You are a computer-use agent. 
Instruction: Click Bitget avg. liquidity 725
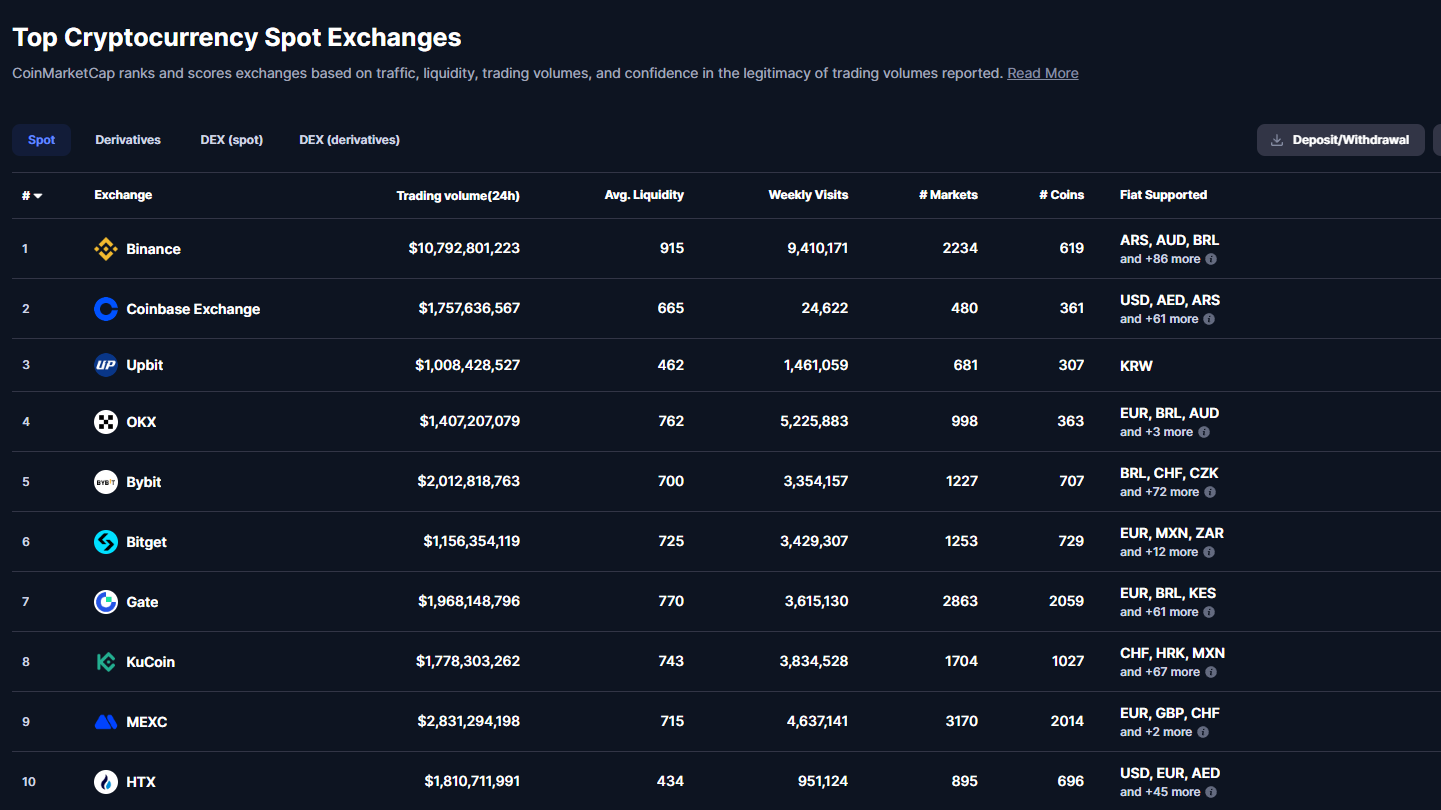[671, 541]
